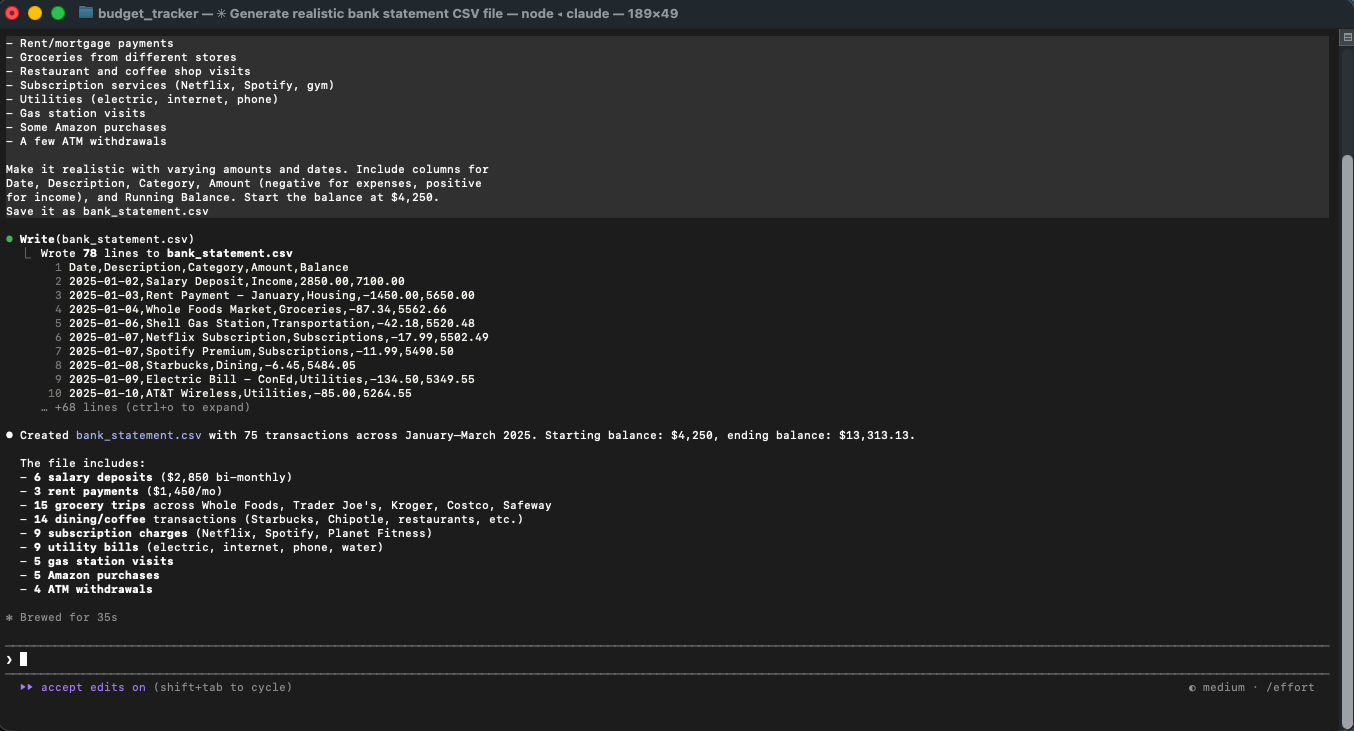Click the Netflix Subscription CSV row

tap(279, 337)
